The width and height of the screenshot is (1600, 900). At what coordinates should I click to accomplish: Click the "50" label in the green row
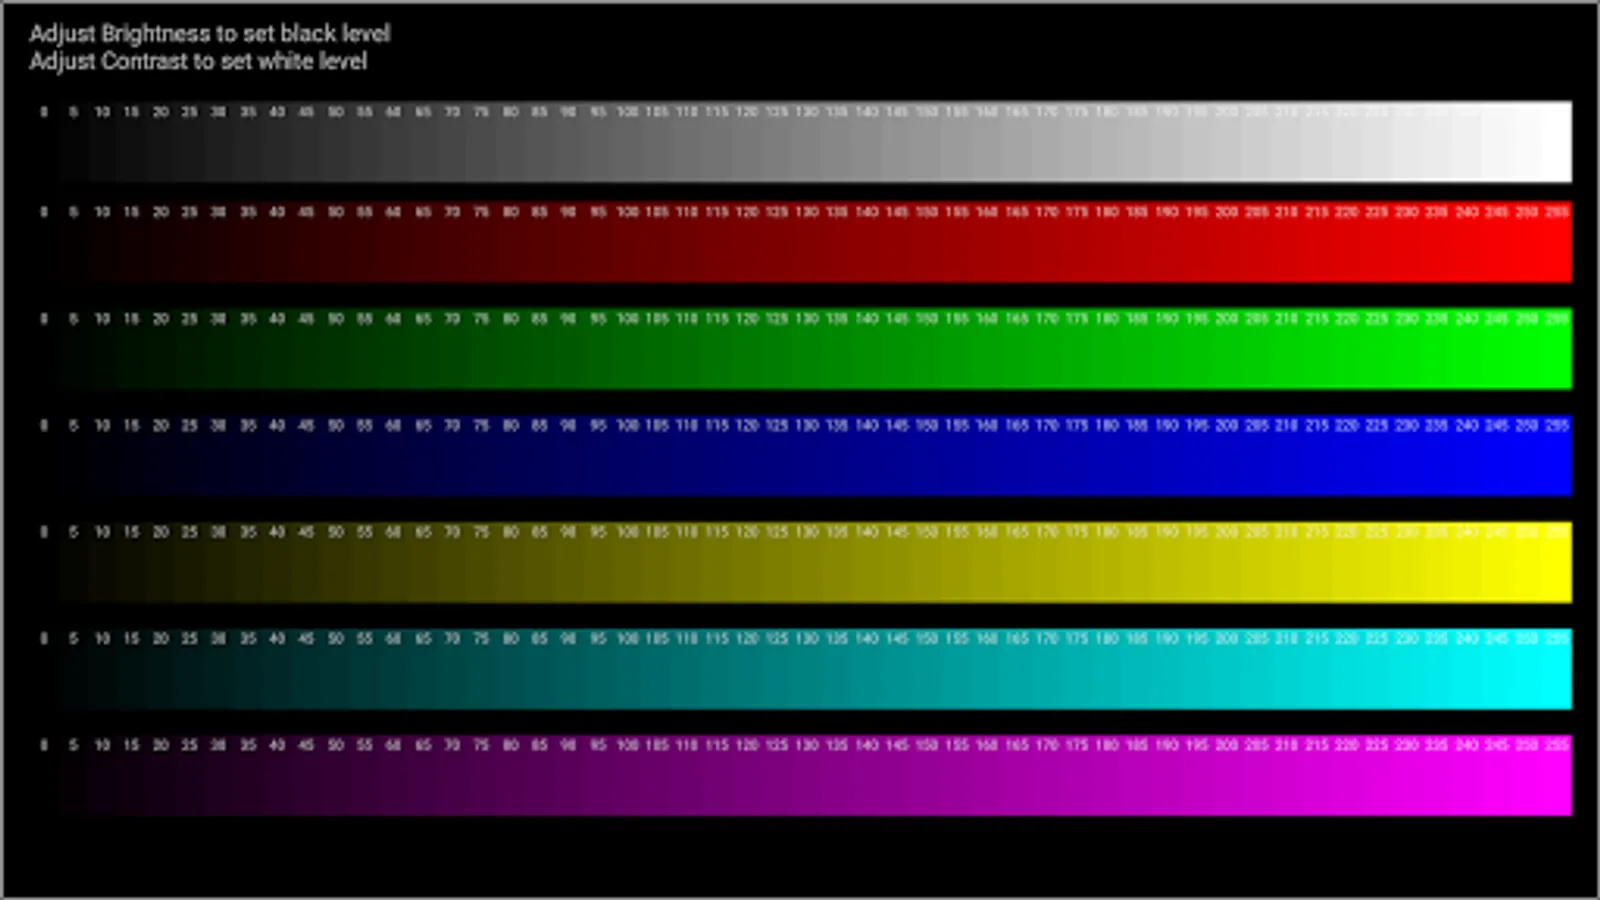(x=335, y=319)
